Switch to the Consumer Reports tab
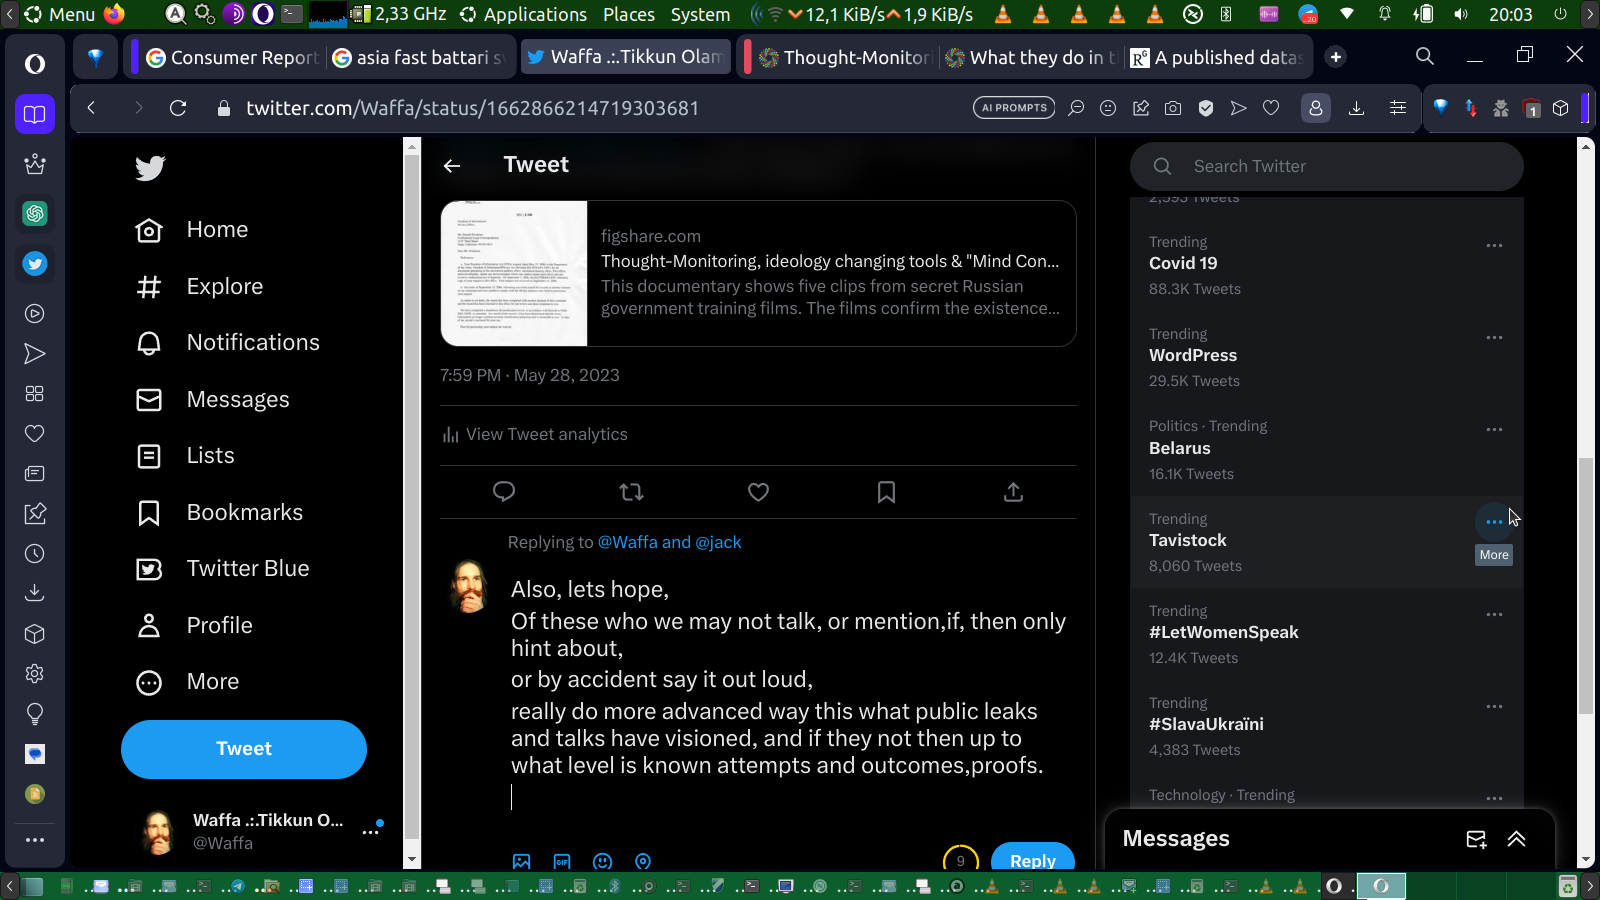 coord(231,58)
